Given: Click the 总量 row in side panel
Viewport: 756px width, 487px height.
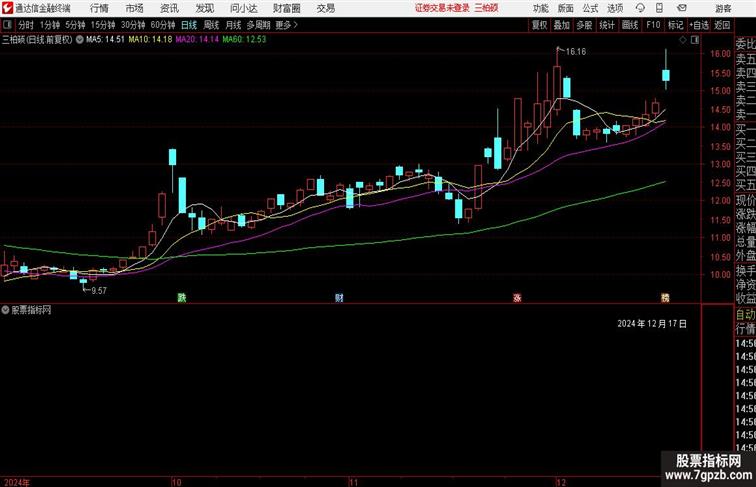Looking at the screenshot, I should (746, 242).
